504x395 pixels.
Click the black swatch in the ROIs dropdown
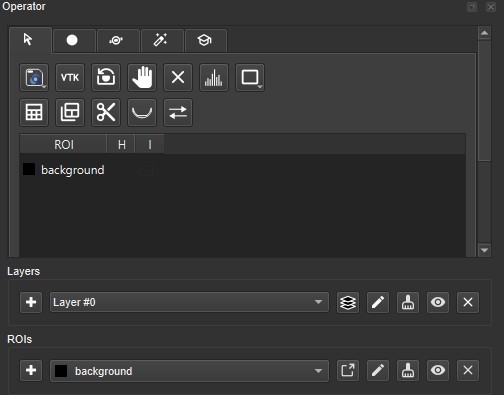click(x=61, y=371)
